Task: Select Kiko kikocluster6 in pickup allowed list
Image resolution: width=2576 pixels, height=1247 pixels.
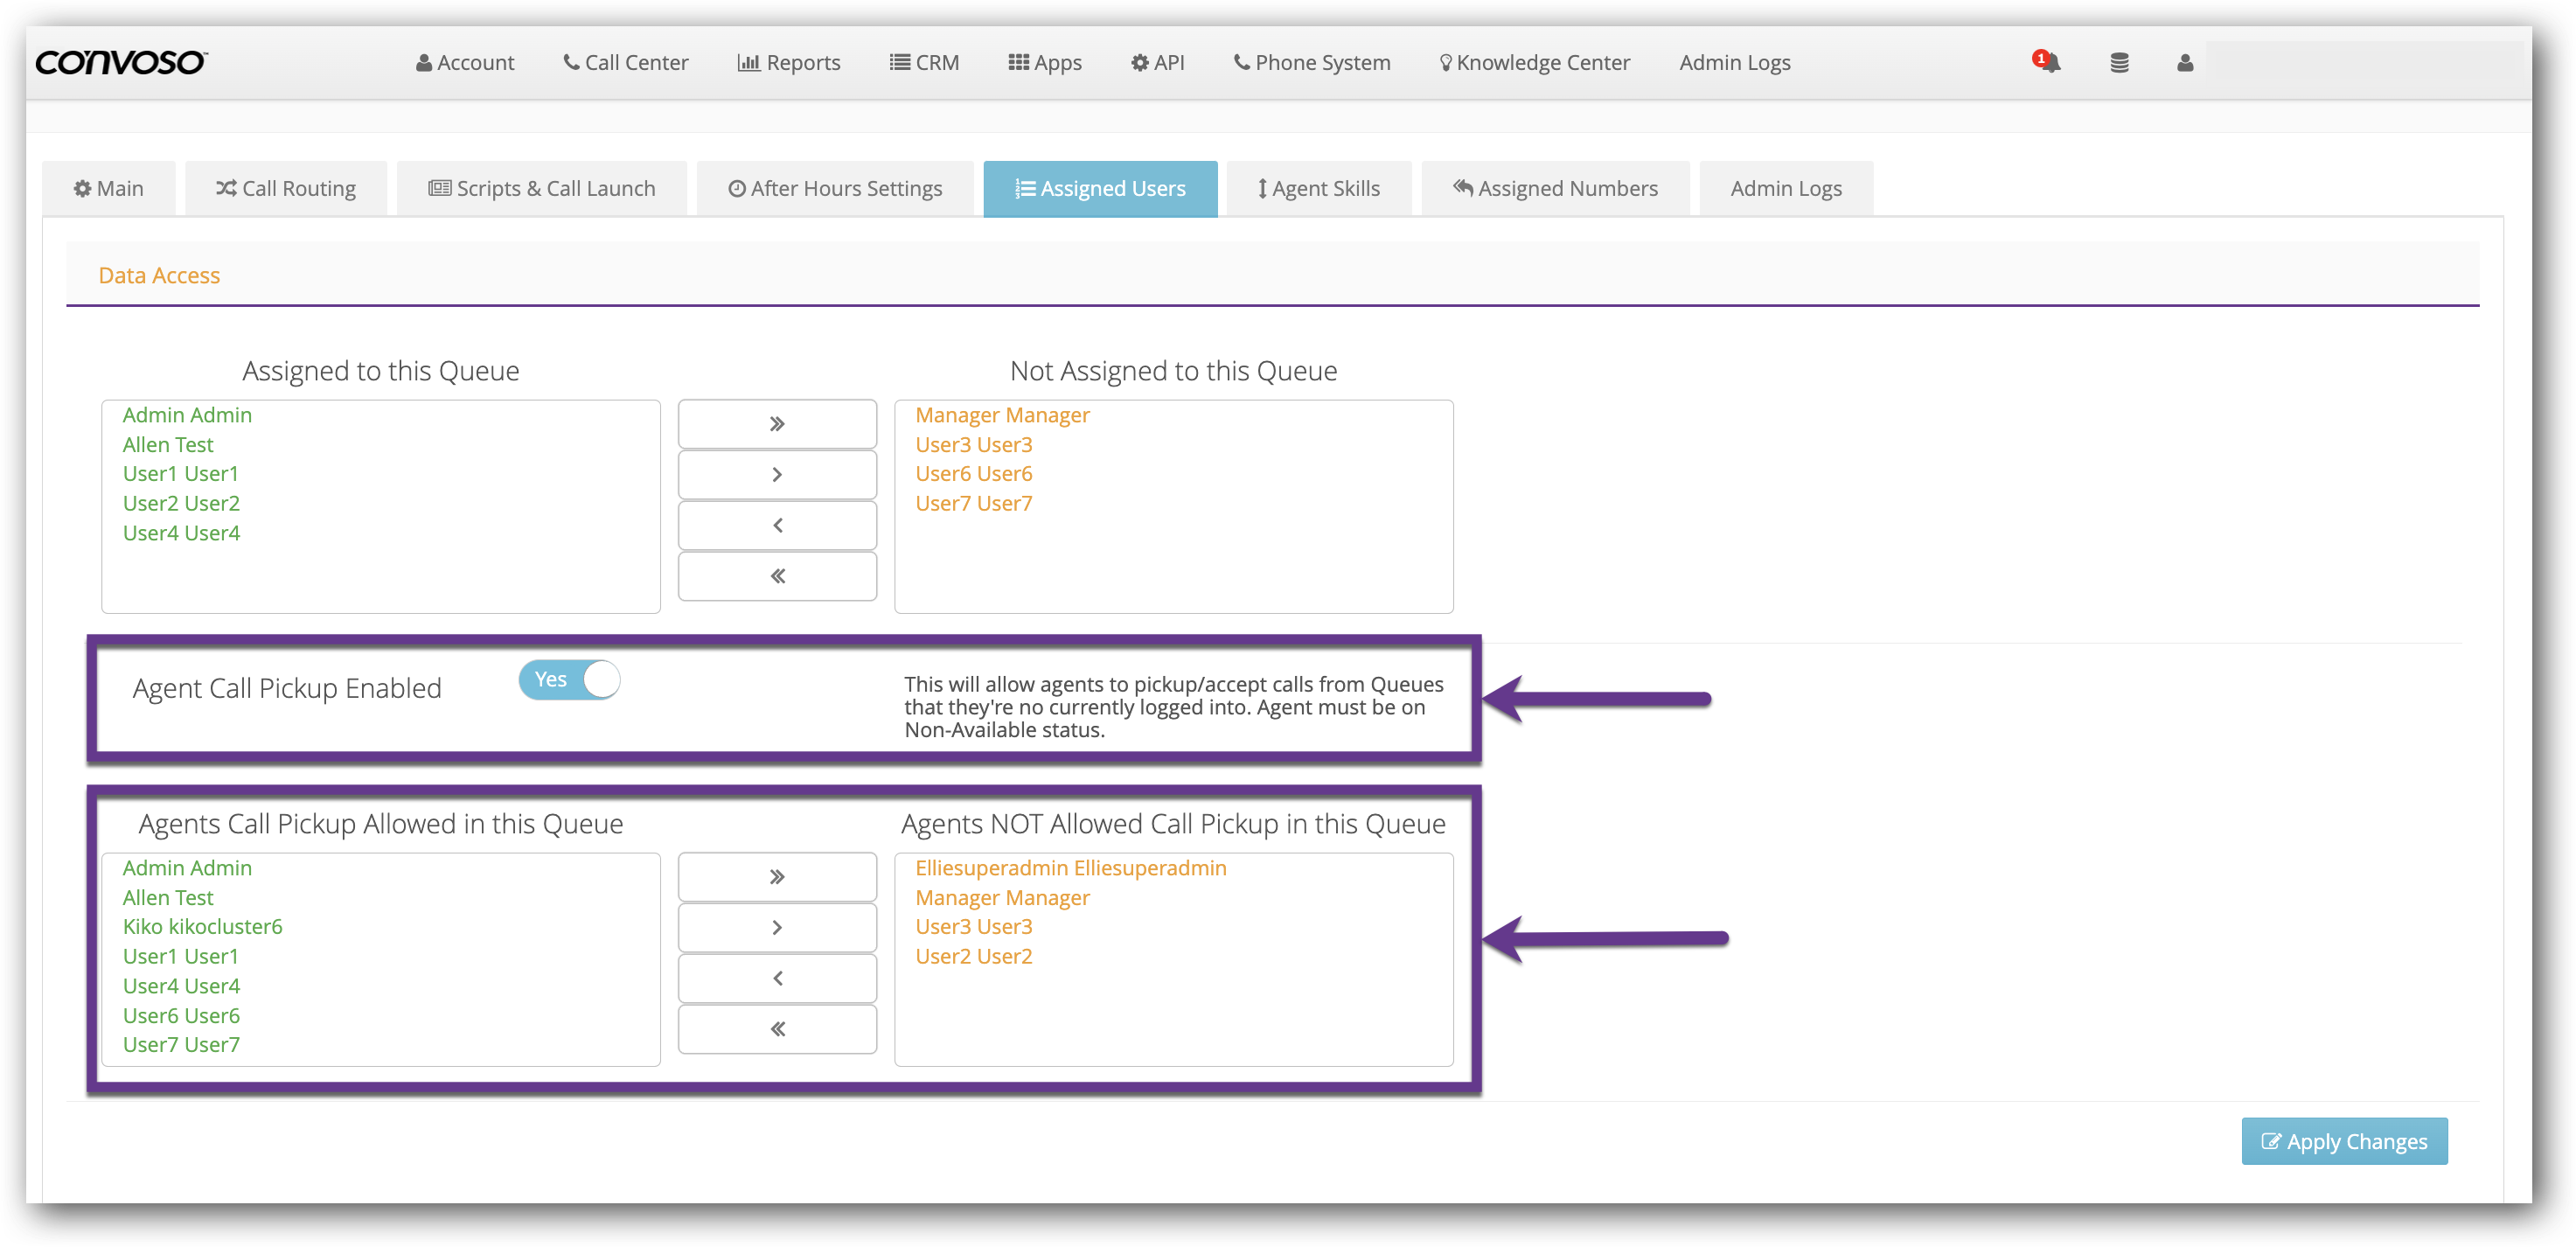Action: (202, 927)
